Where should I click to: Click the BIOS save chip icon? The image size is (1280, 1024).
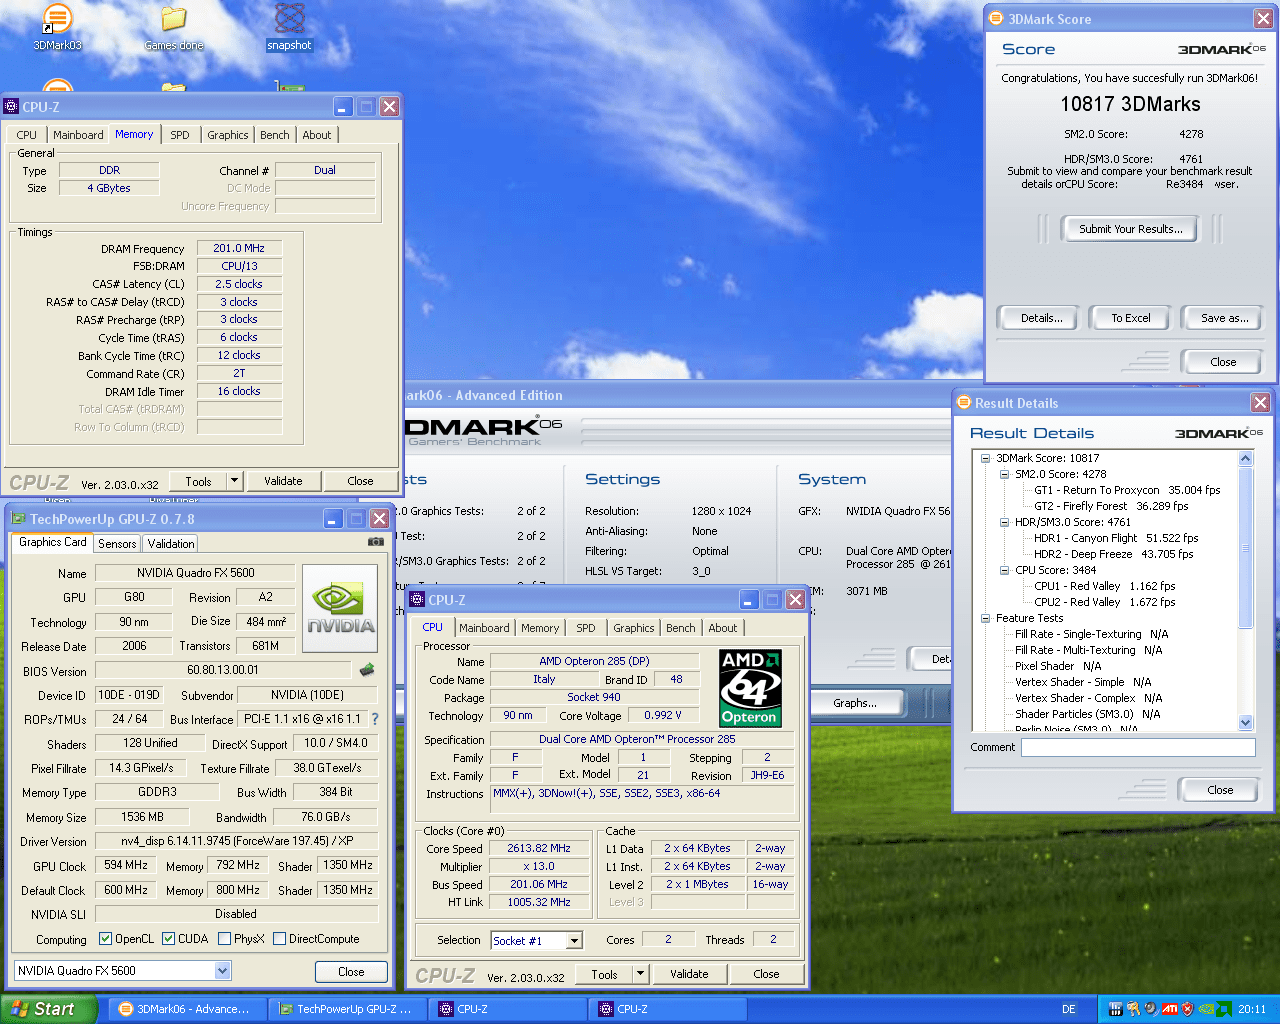[367, 670]
